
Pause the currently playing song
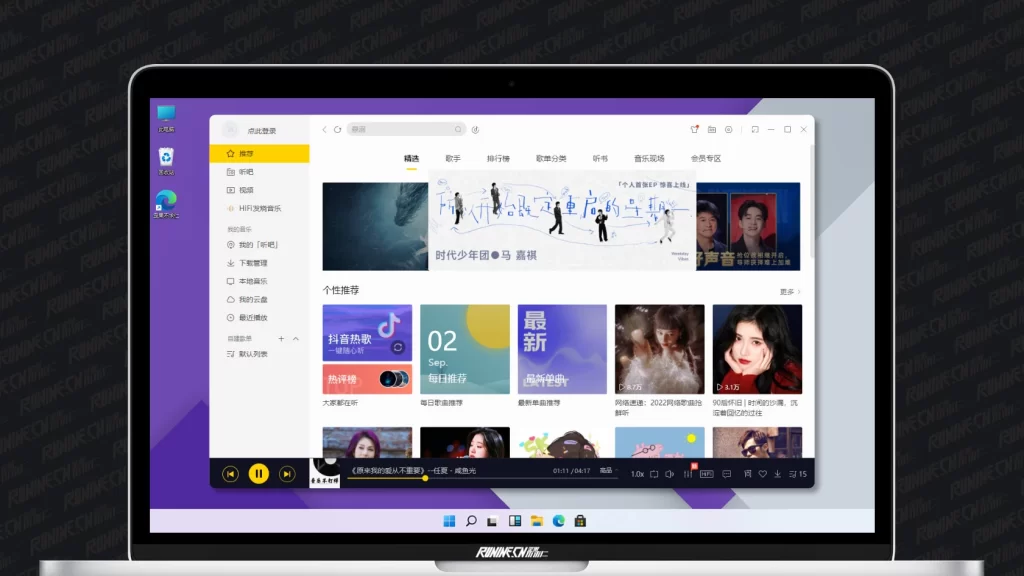(x=259, y=474)
